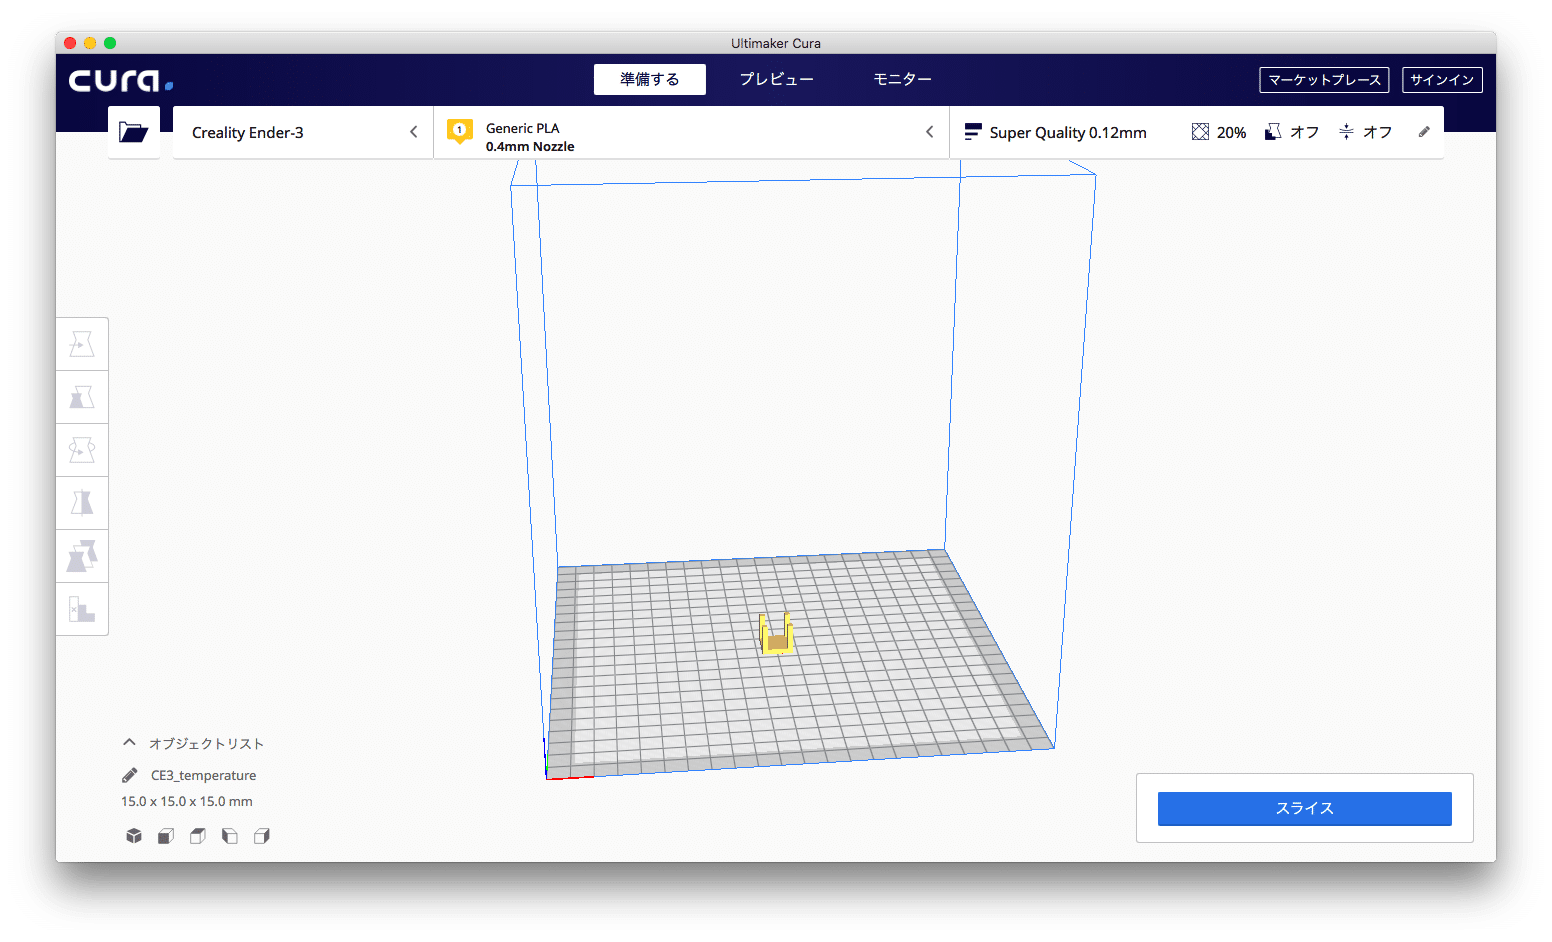This screenshot has height=942, width=1552.
Task: Click the adhesion オフ icon
Action: pyautogui.click(x=1346, y=132)
